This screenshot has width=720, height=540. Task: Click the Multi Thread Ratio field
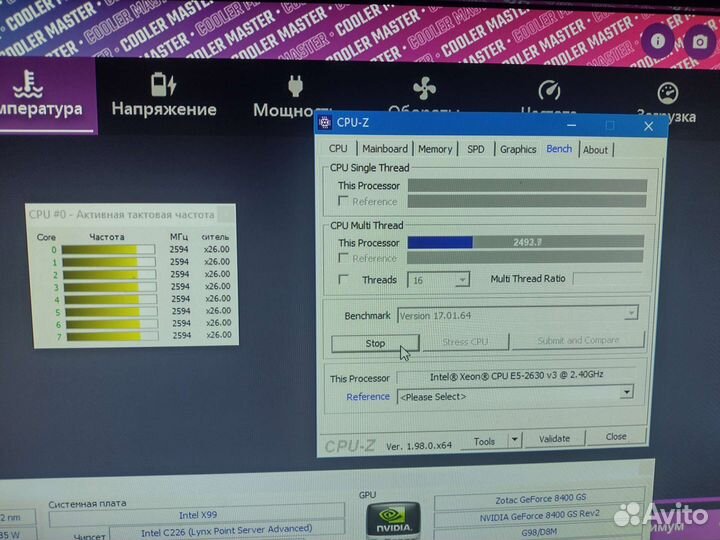tap(609, 278)
